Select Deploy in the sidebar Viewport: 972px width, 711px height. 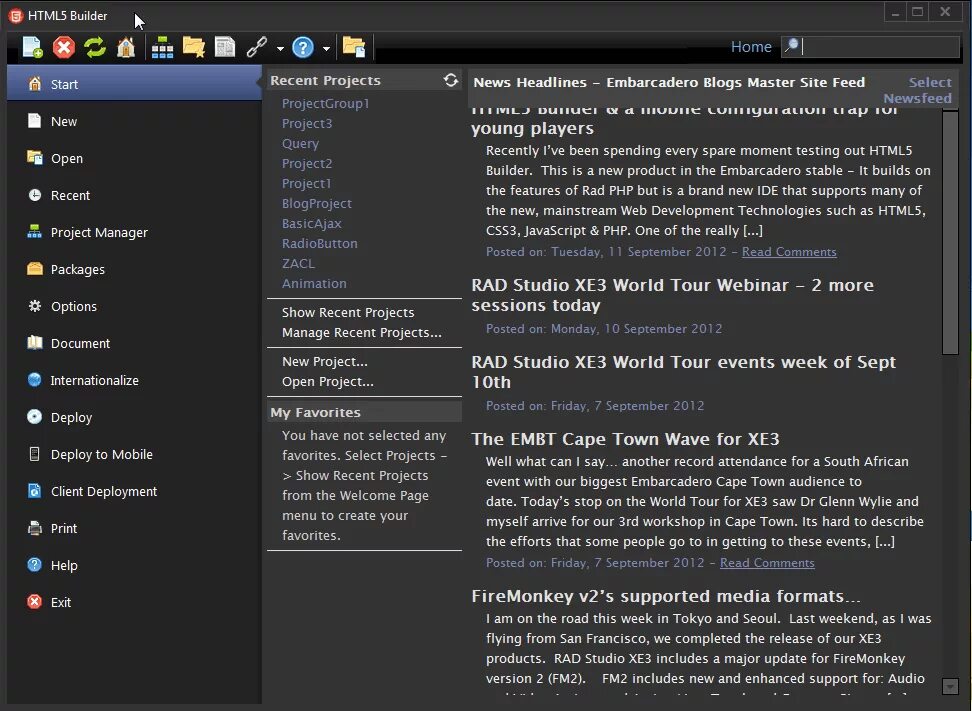point(135,417)
